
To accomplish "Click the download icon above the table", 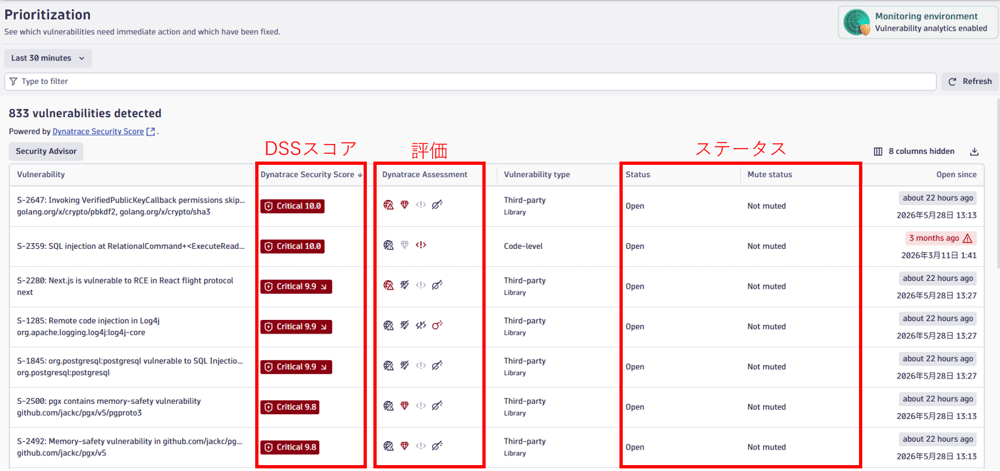I will [x=974, y=152].
